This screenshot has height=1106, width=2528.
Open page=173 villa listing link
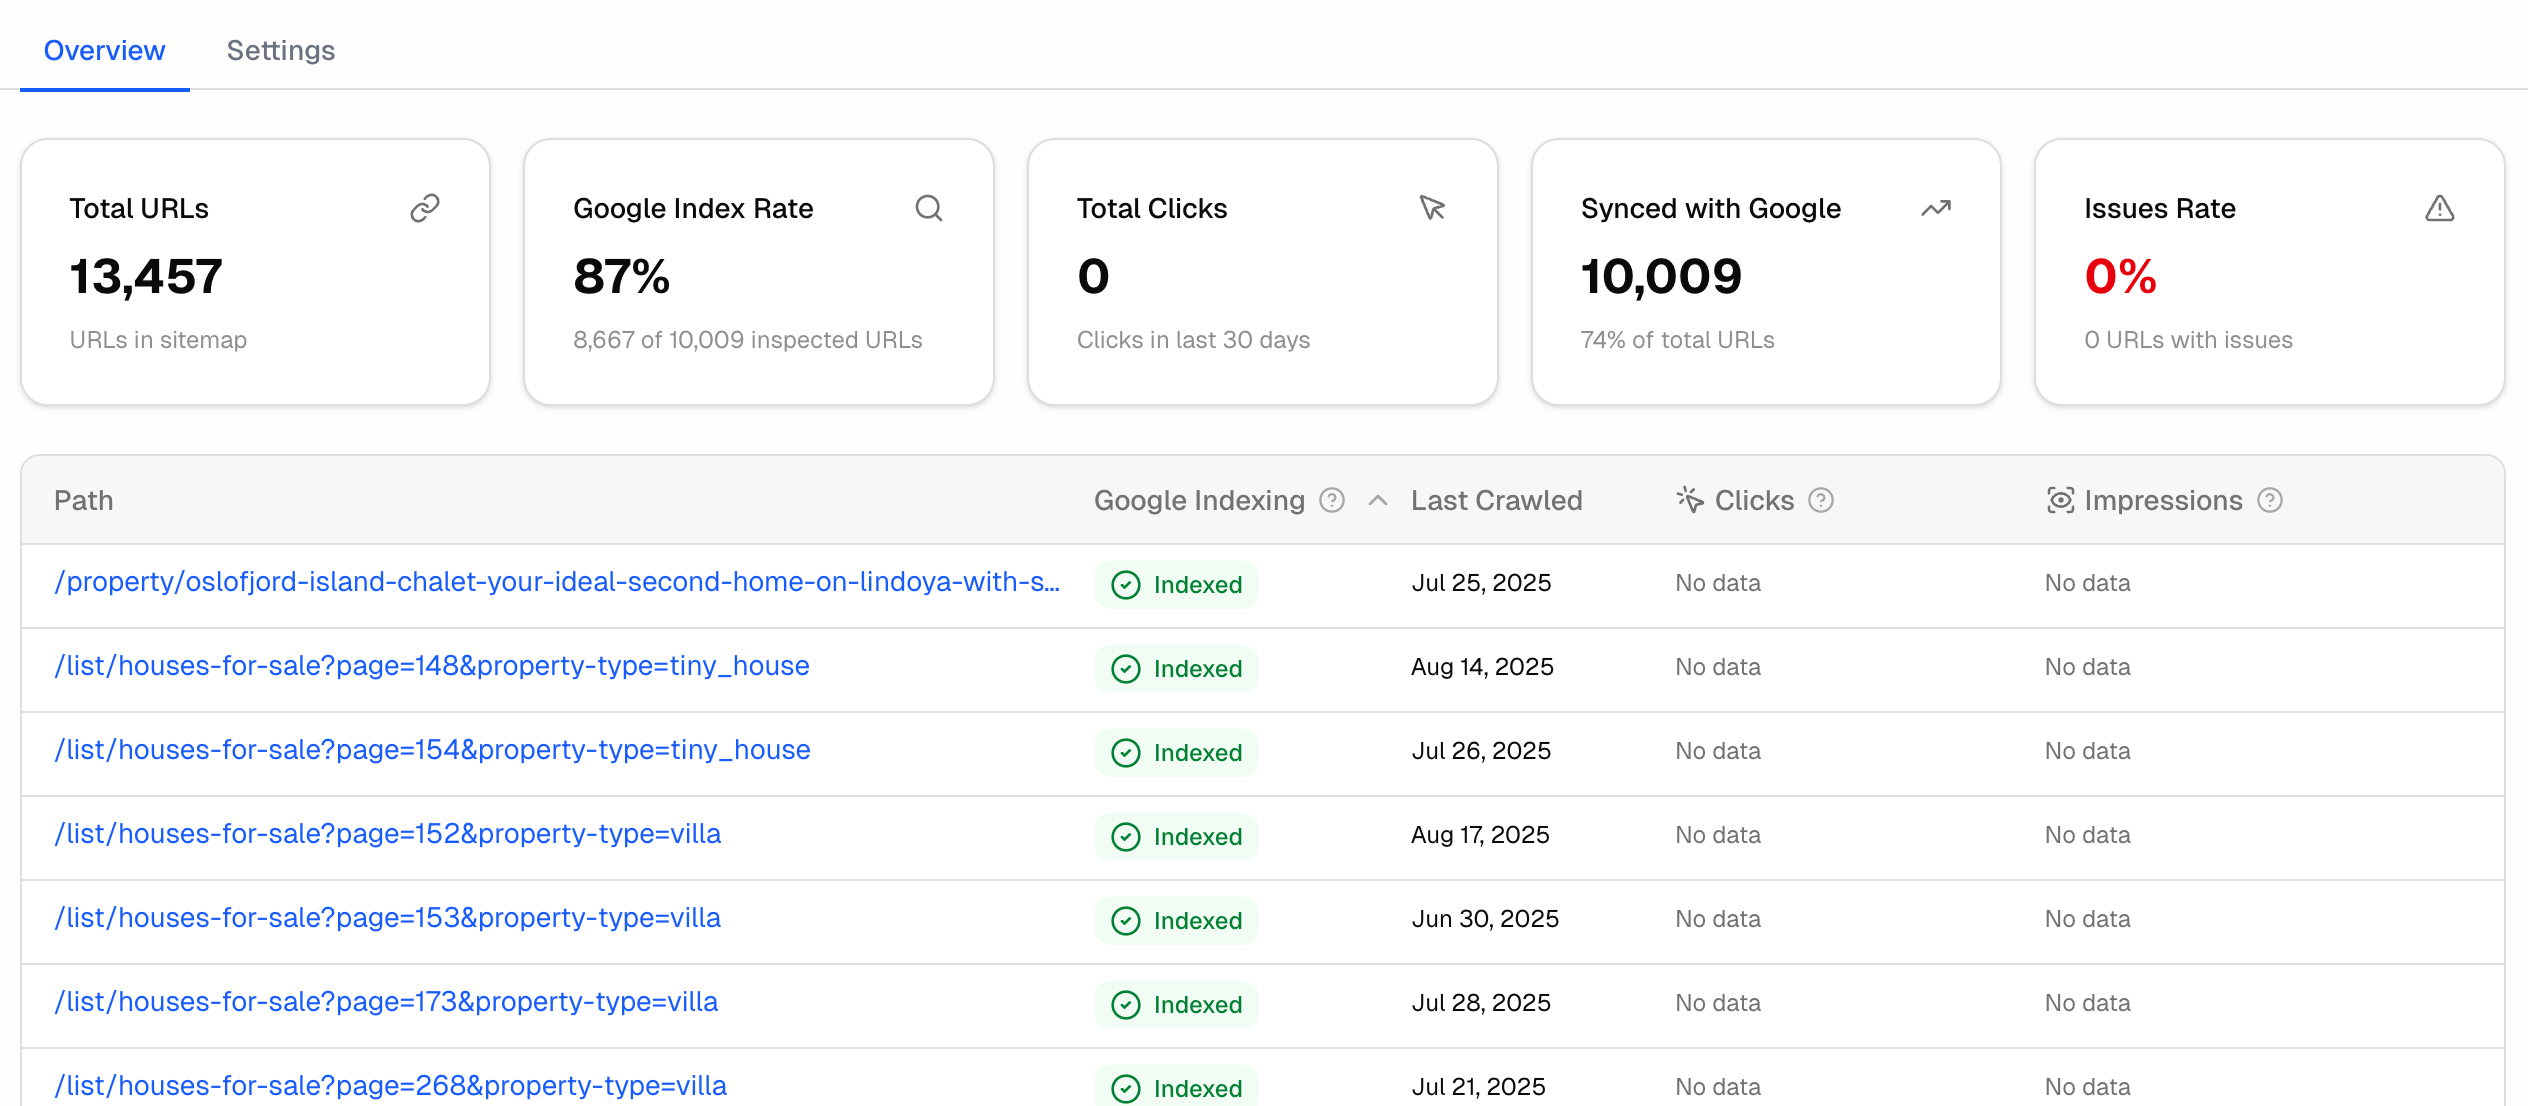(x=386, y=1002)
